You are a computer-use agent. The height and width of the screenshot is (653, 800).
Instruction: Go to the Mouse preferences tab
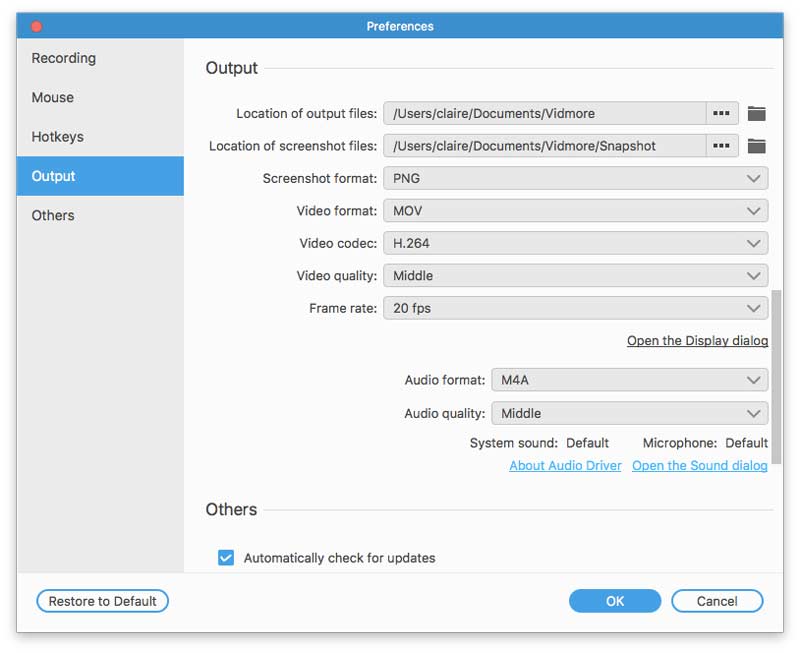[53, 97]
